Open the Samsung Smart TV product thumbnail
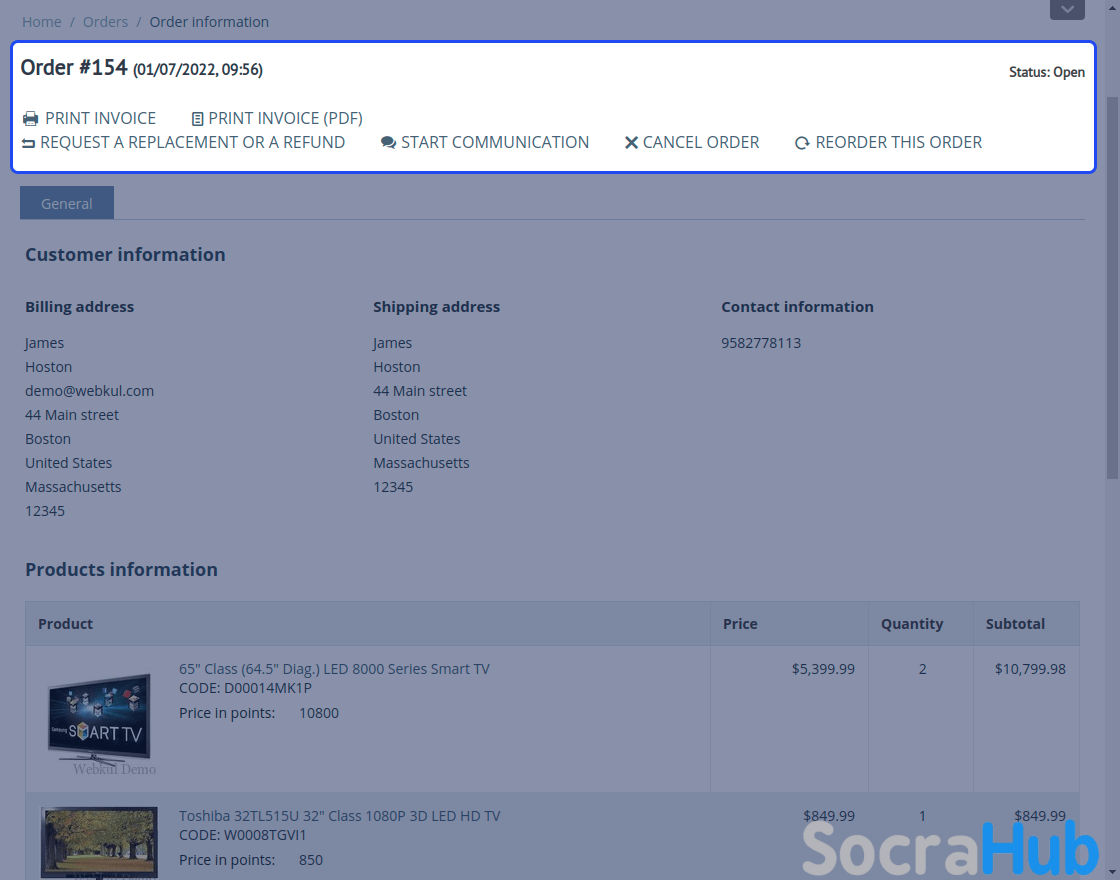Viewport: 1120px width, 880px height. 99,718
